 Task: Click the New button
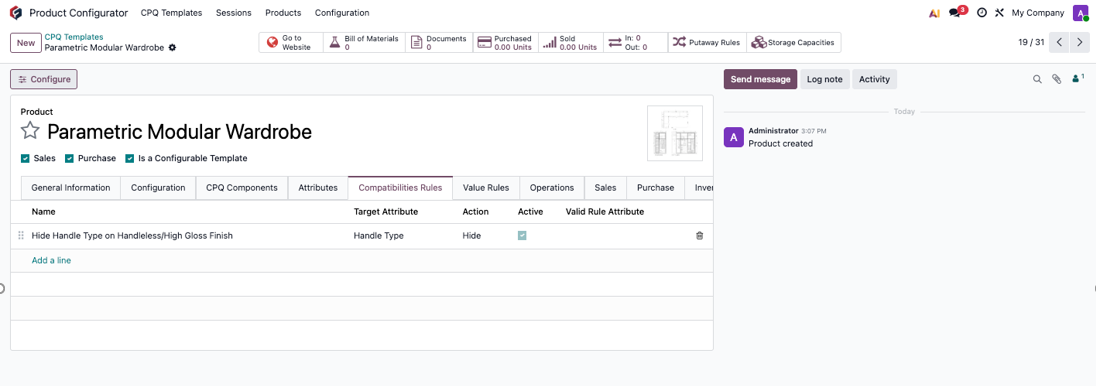pos(26,43)
